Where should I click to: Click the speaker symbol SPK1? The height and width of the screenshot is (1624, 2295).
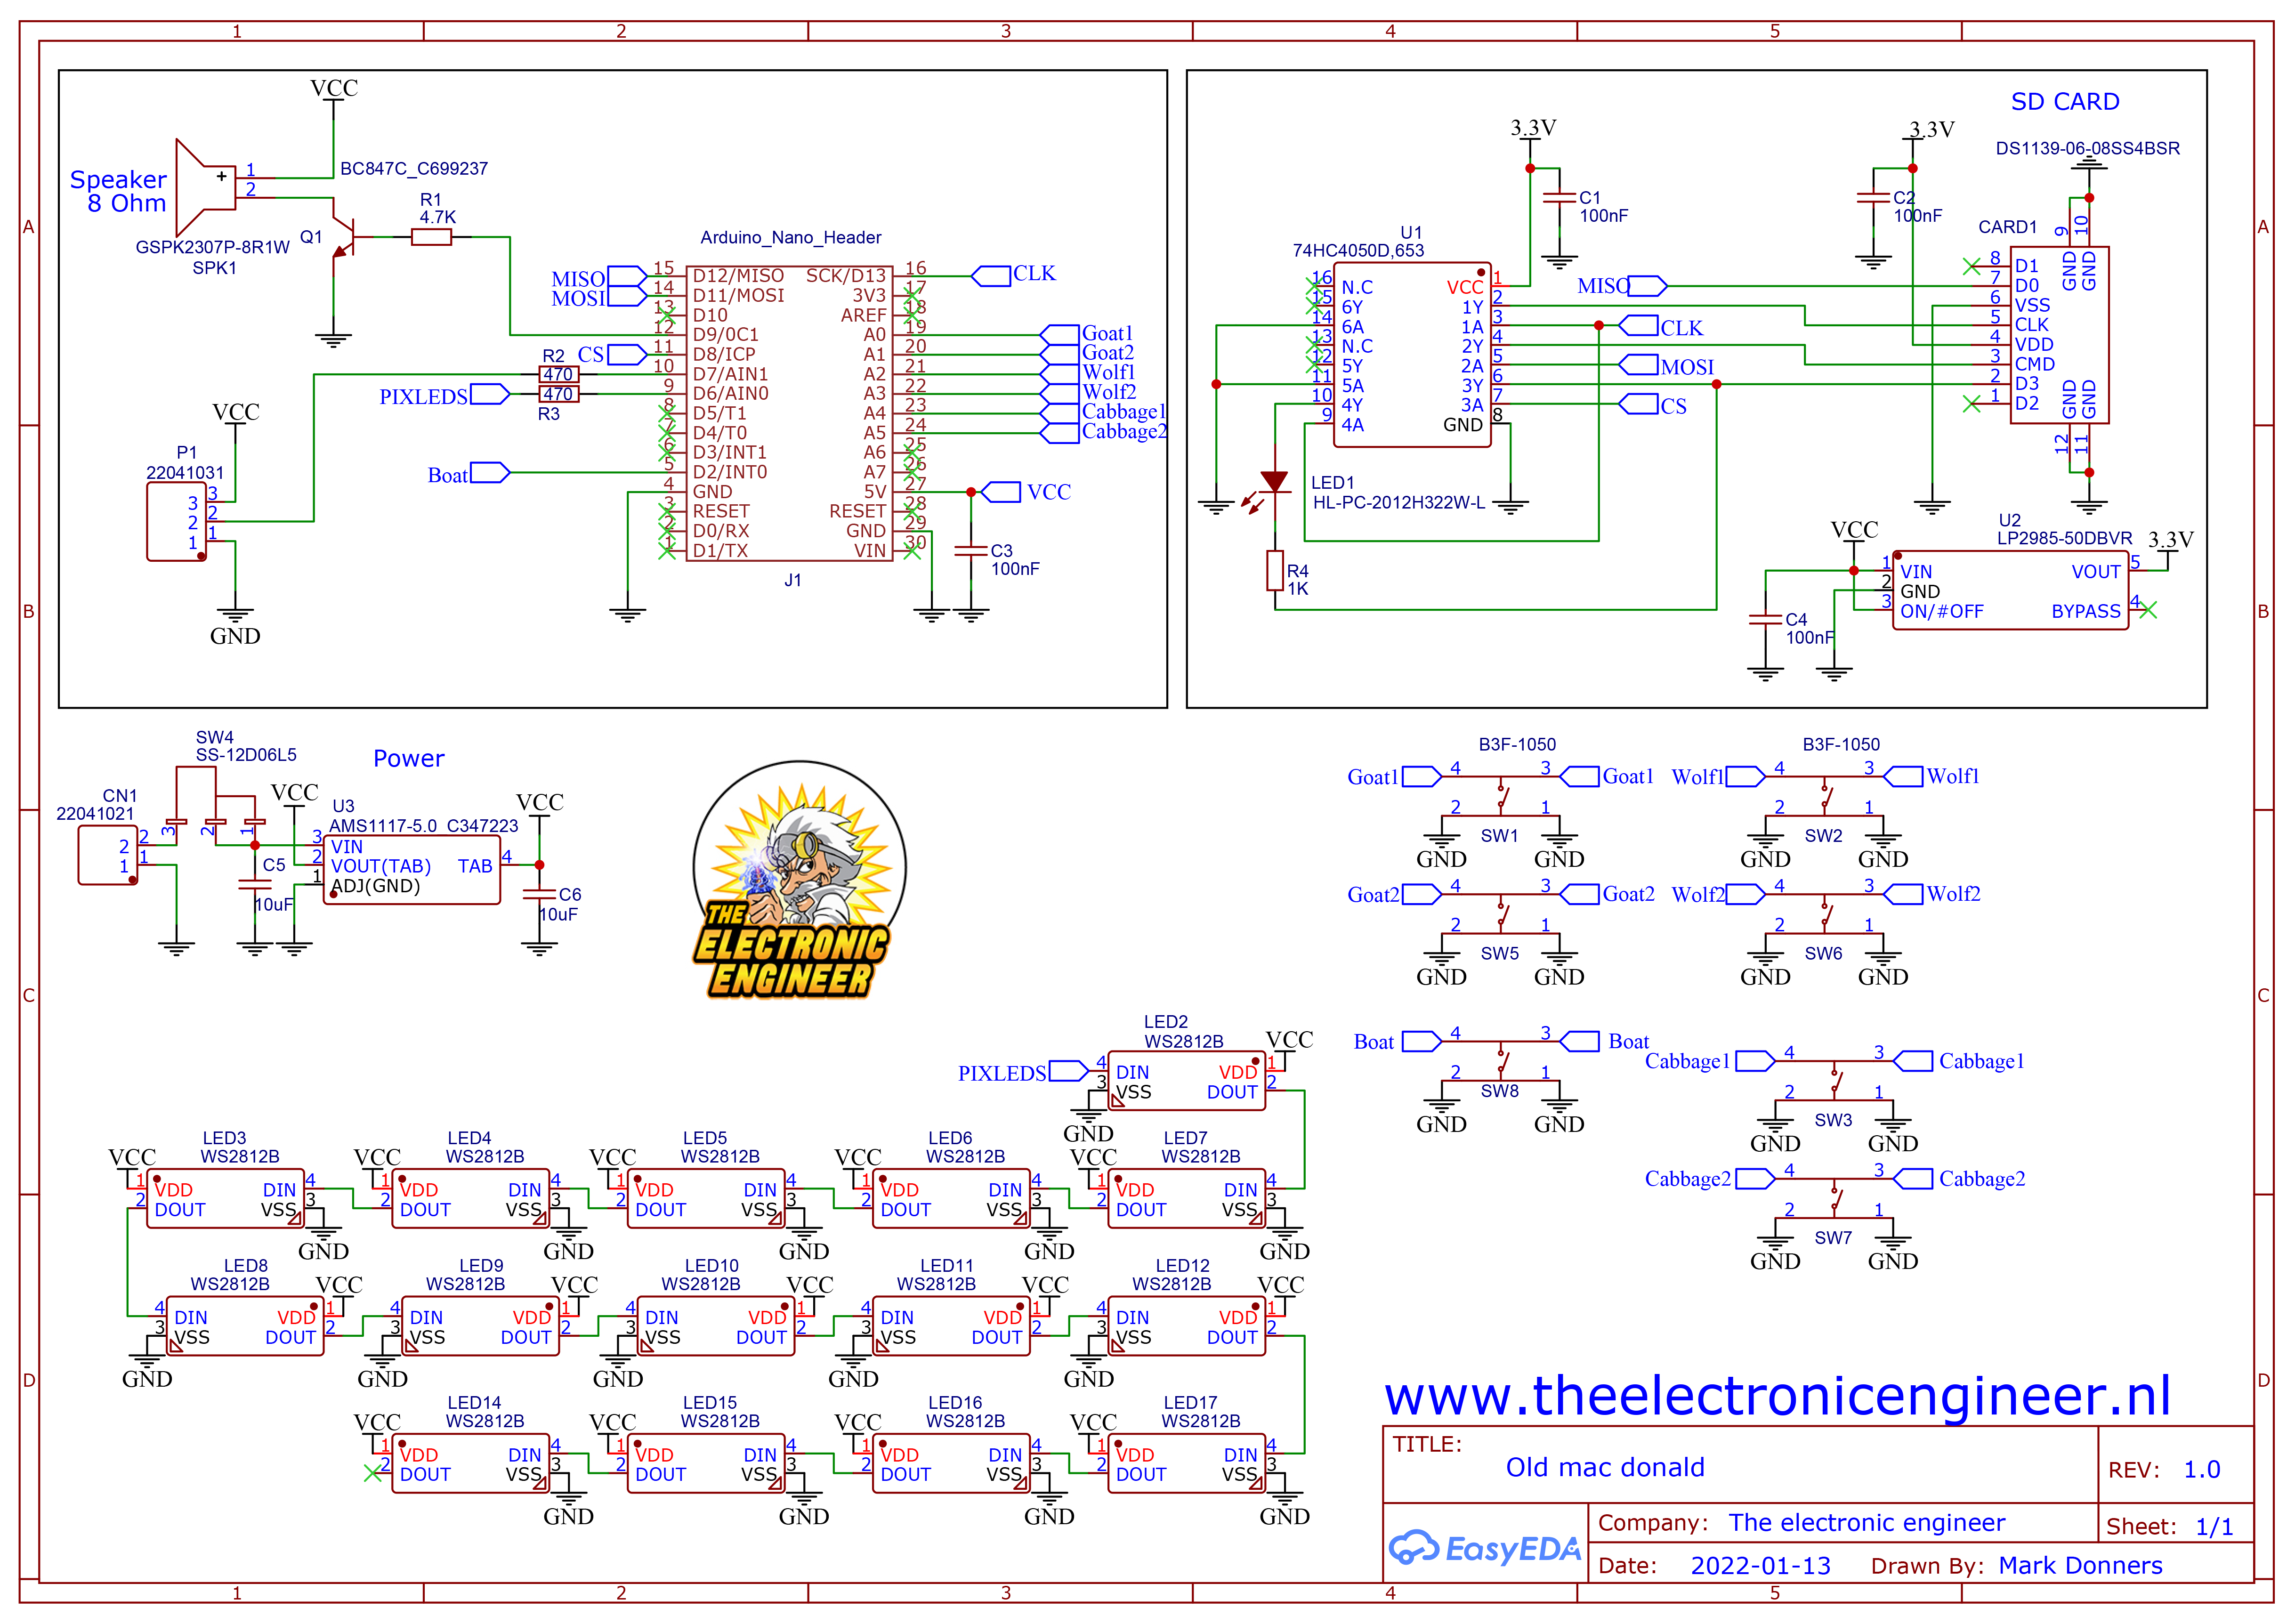pyautogui.click(x=206, y=187)
